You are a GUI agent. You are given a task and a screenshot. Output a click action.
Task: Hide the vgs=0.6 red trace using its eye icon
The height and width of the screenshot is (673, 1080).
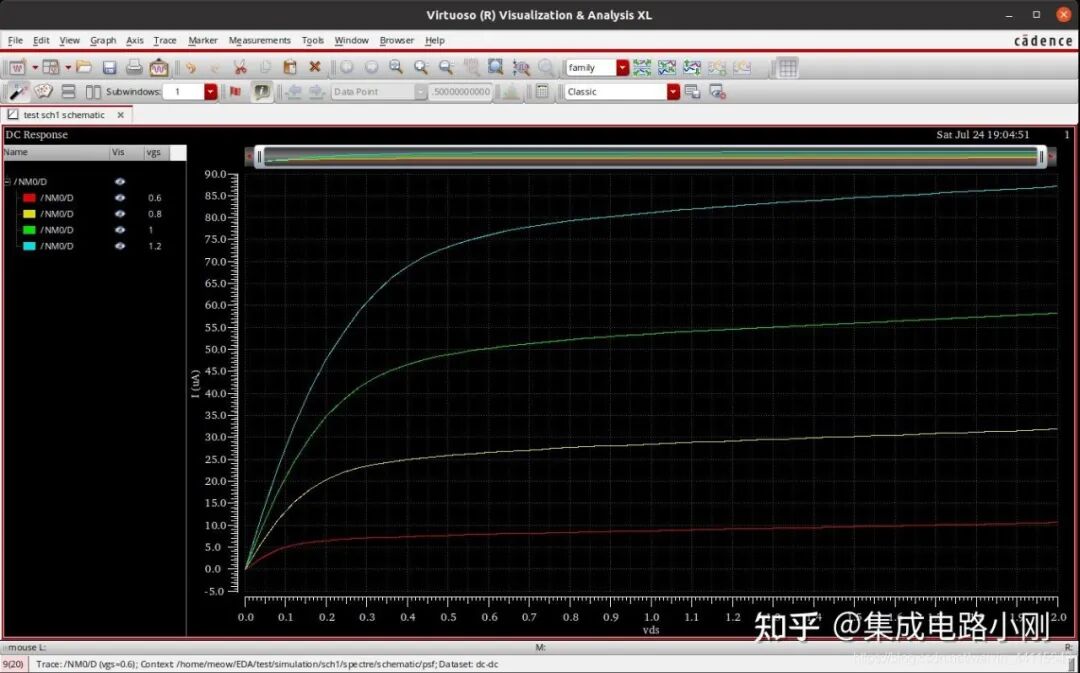tap(120, 198)
